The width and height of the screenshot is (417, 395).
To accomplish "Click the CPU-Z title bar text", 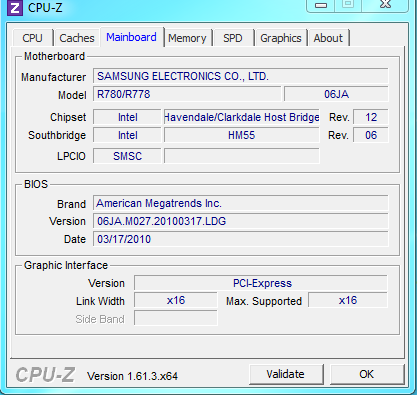I will pos(45,8).
